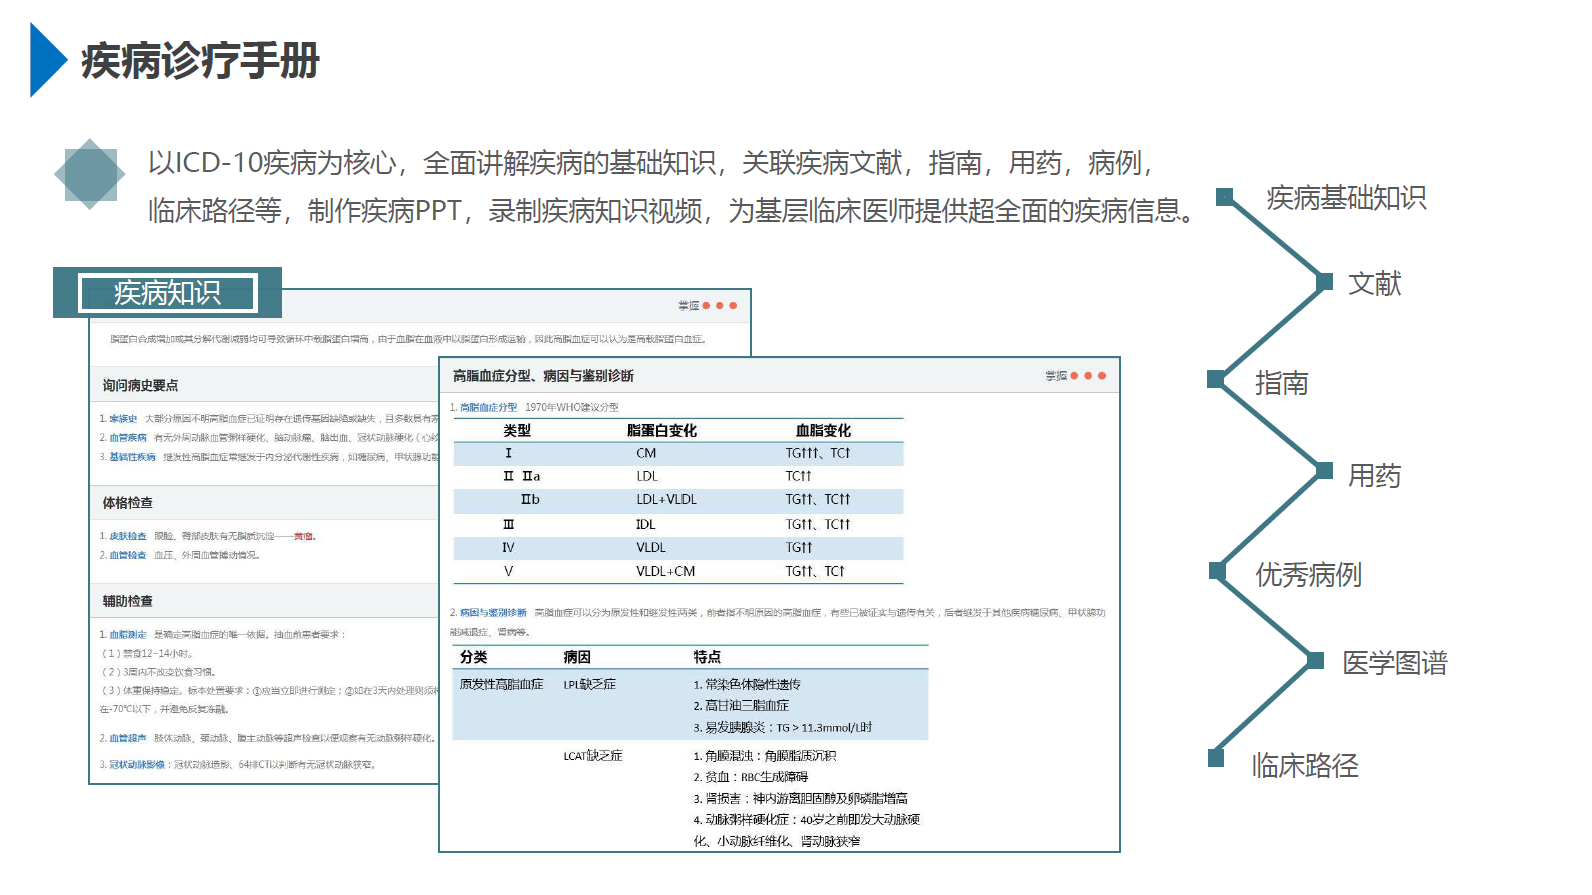Open the 疾病知识 tab
Image resolution: width=1592 pixels, height=895 pixels.
tap(167, 293)
